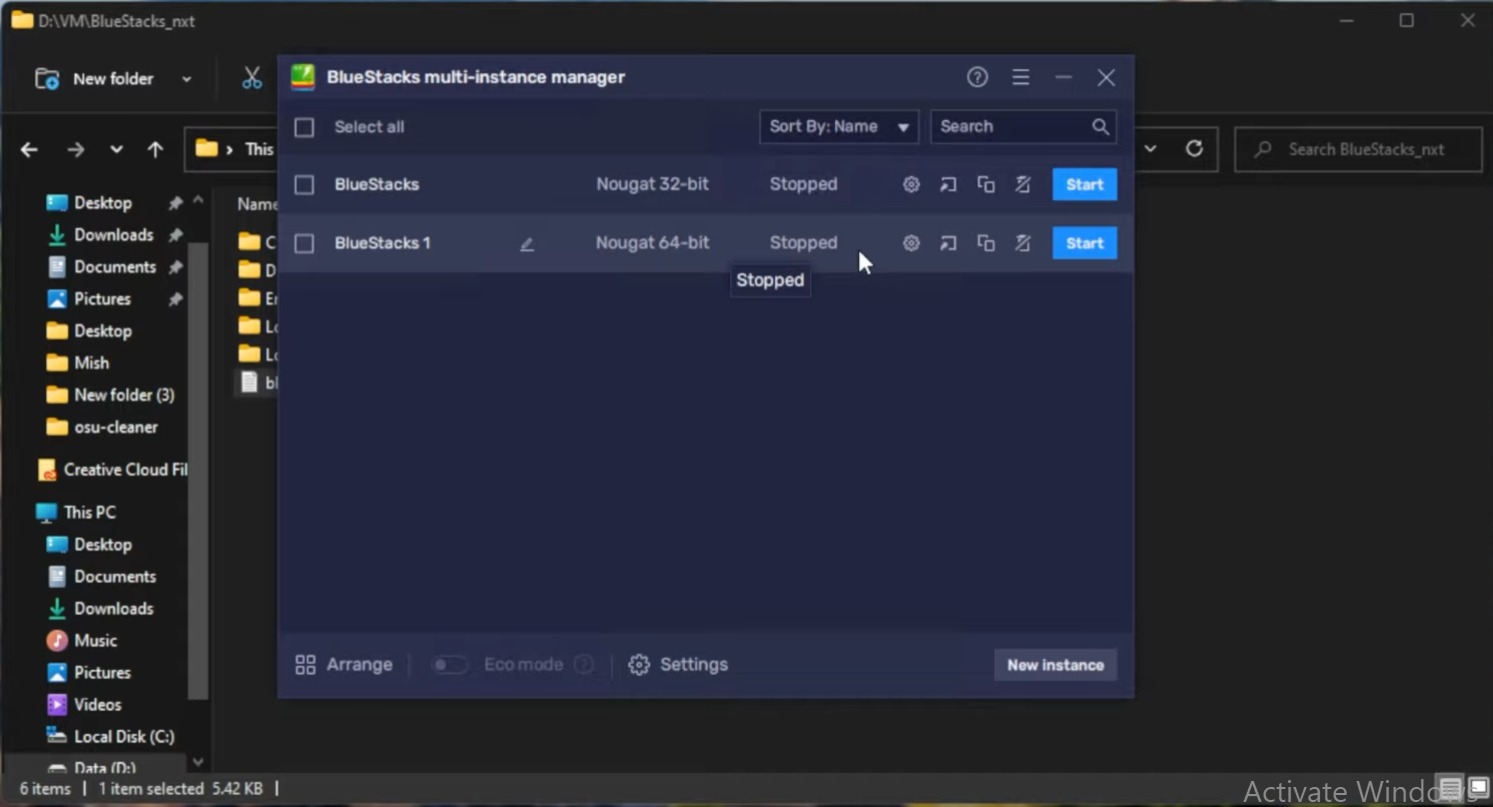The image size is (1493, 807).
Task: Go up one folder level in Explorer
Action: [155, 150]
